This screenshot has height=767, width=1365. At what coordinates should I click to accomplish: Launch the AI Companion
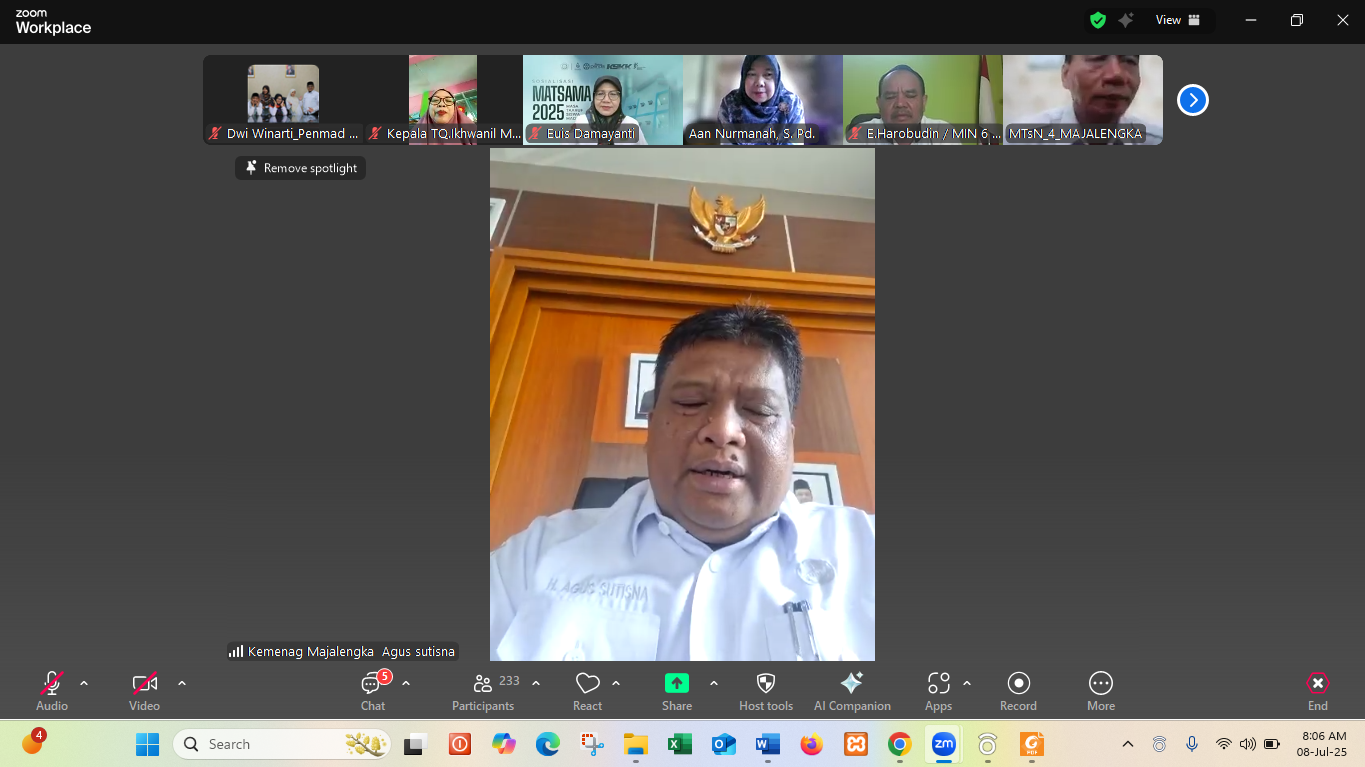[x=852, y=690]
